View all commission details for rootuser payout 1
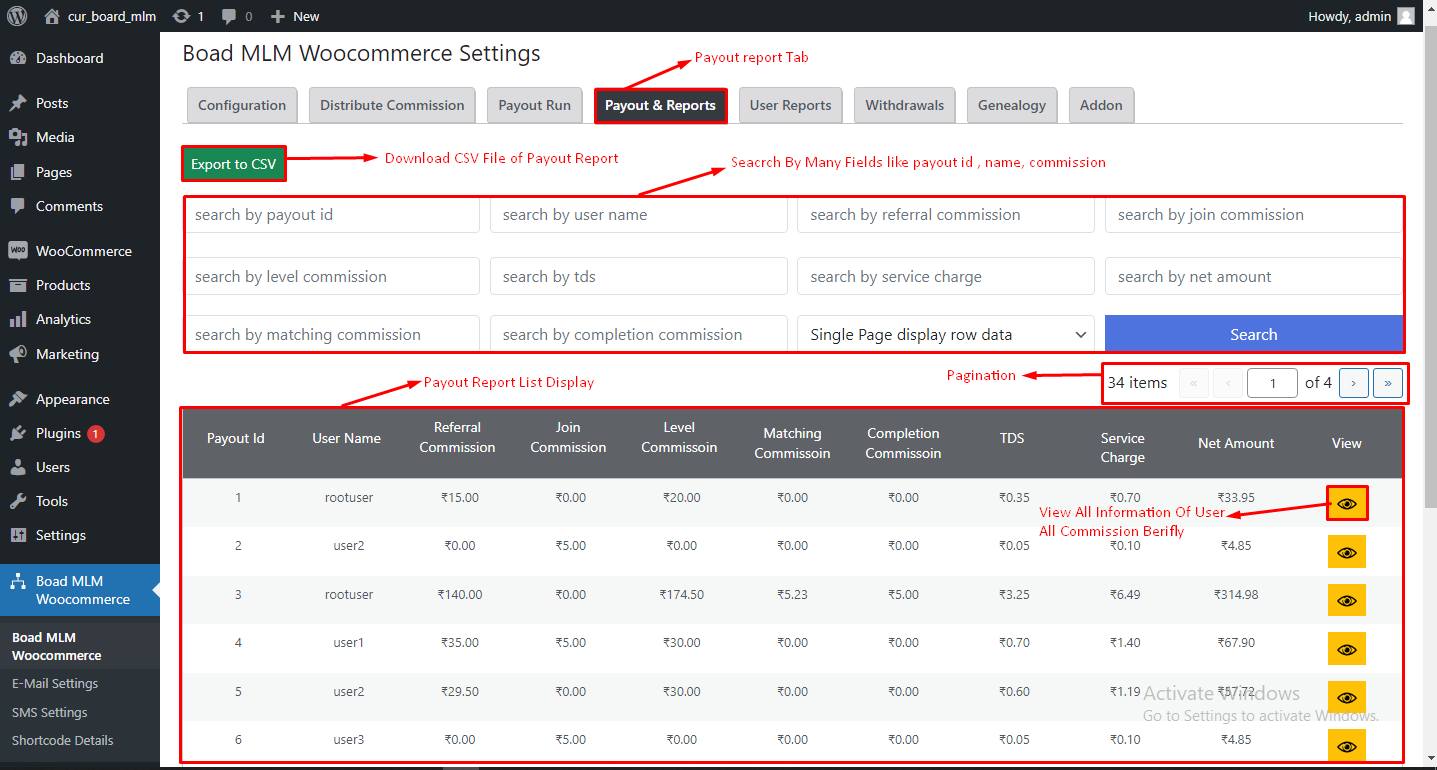 [x=1346, y=503]
